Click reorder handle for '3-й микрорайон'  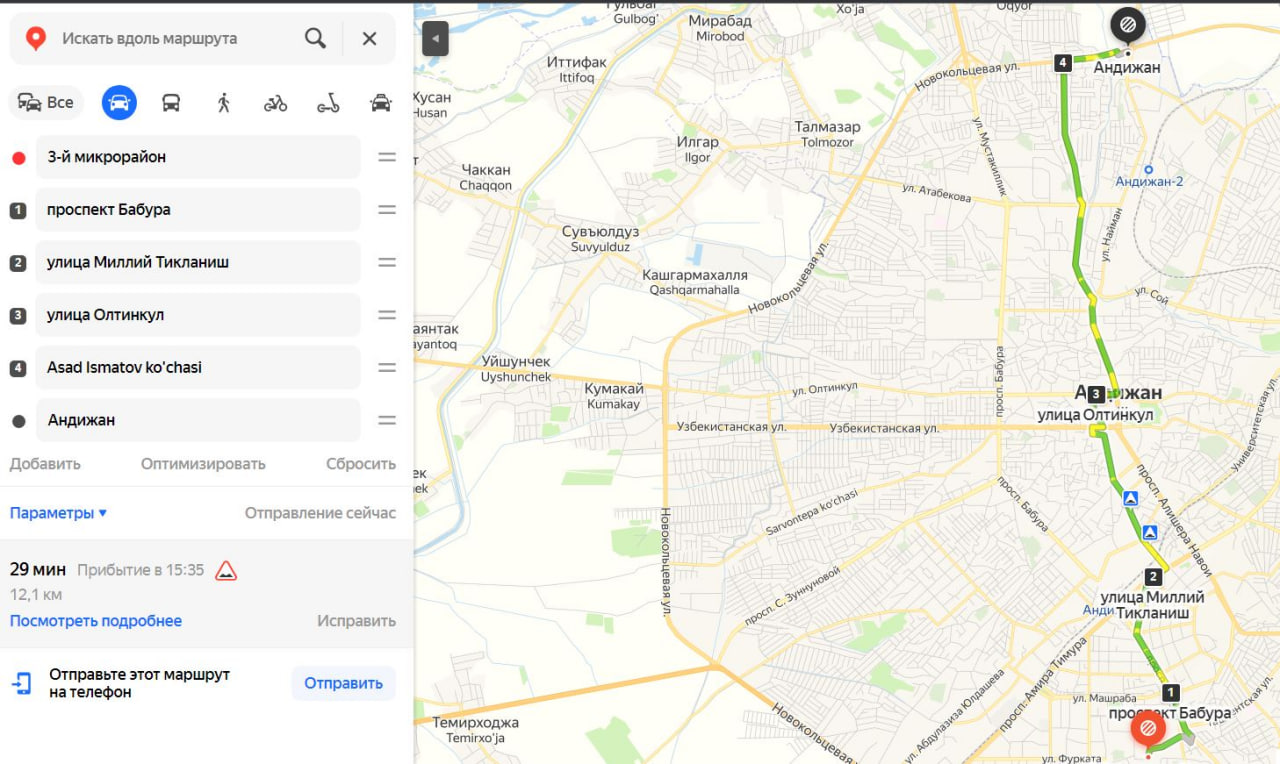click(387, 157)
